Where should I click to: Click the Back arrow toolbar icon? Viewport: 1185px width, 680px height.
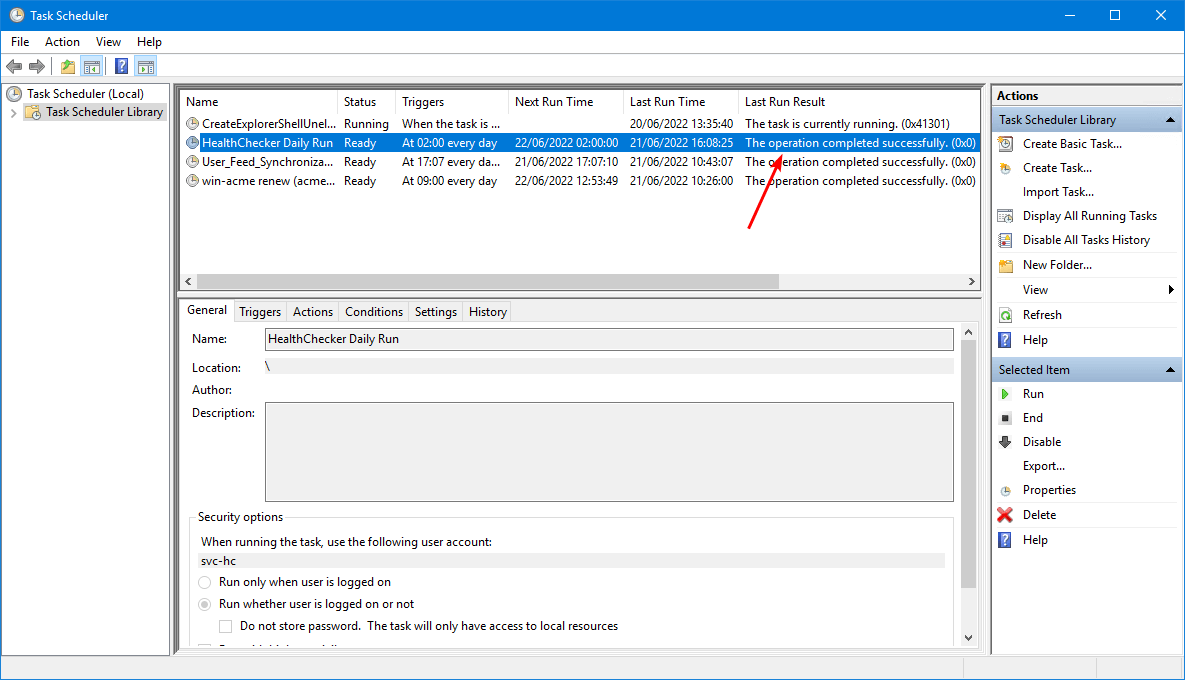point(14,66)
